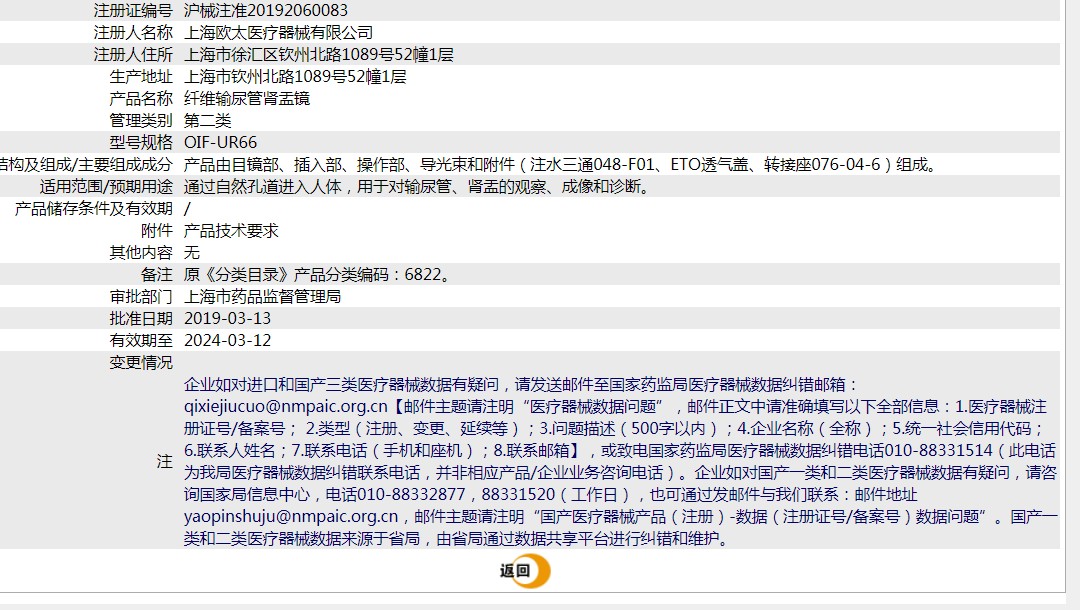The width and height of the screenshot is (1080, 610).
Task: Select model spec OIF-UR66
Action: [x=220, y=143]
